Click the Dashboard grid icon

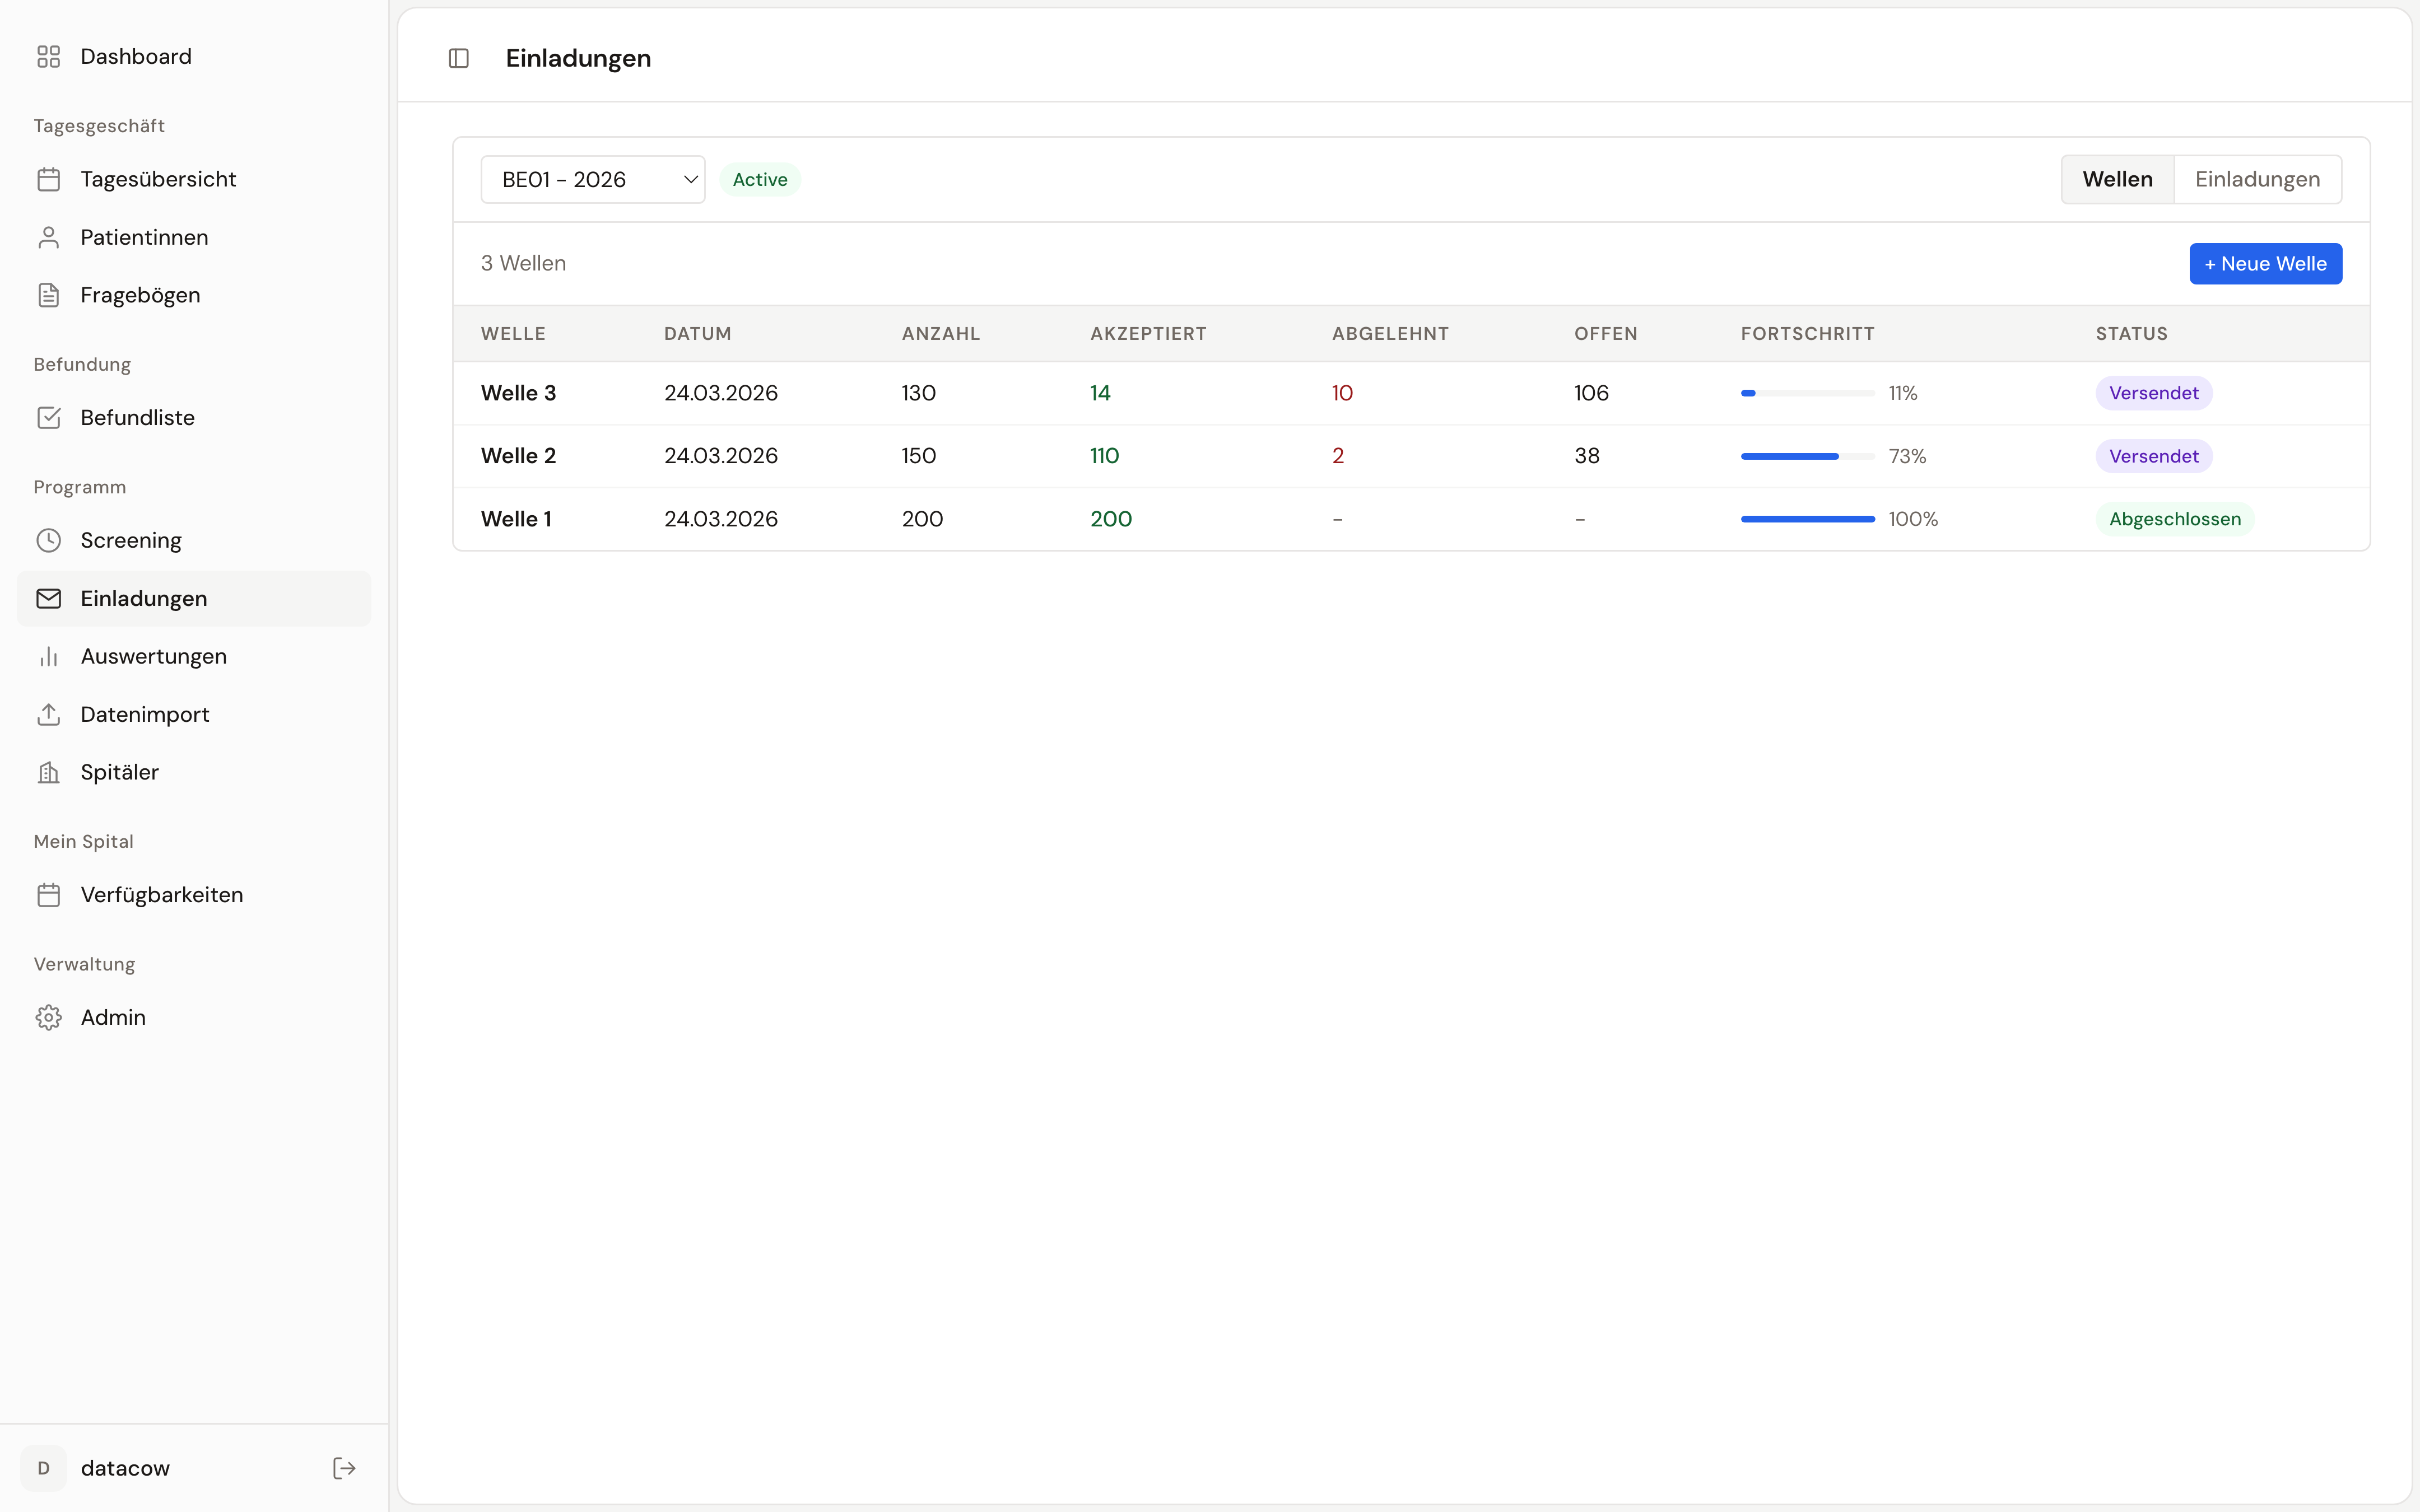48,56
